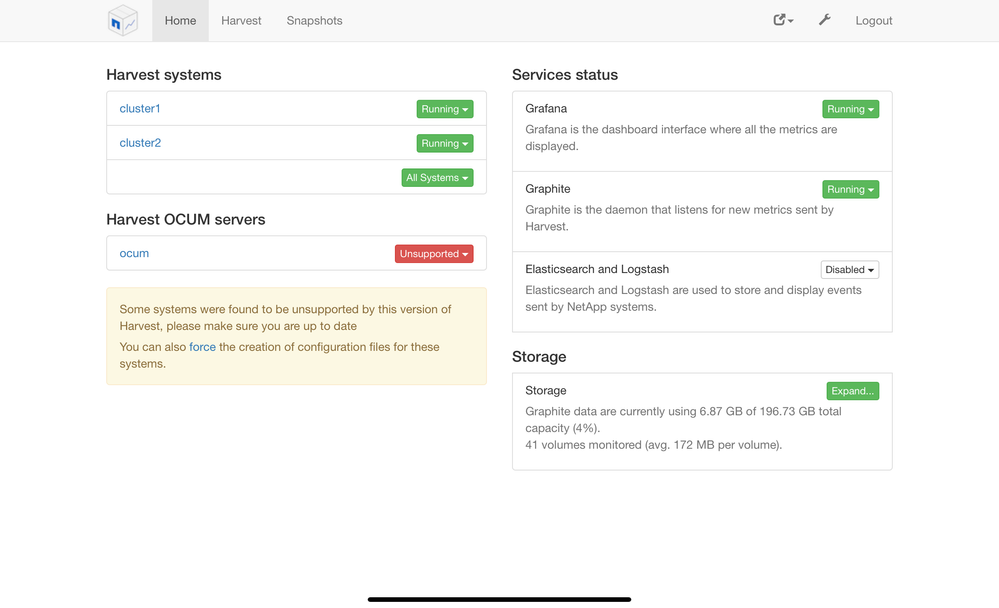Open Elasticsearch and Logstash Disabled dropdown
Viewport: 999px width, 608px height.
click(849, 270)
